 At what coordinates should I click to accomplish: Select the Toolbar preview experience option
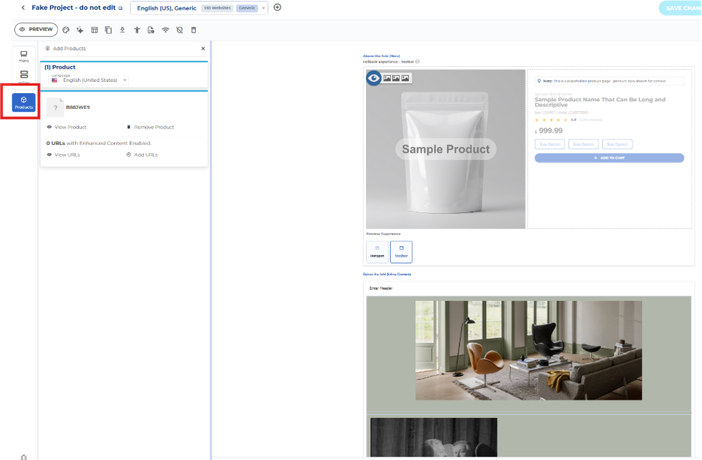tap(401, 252)
